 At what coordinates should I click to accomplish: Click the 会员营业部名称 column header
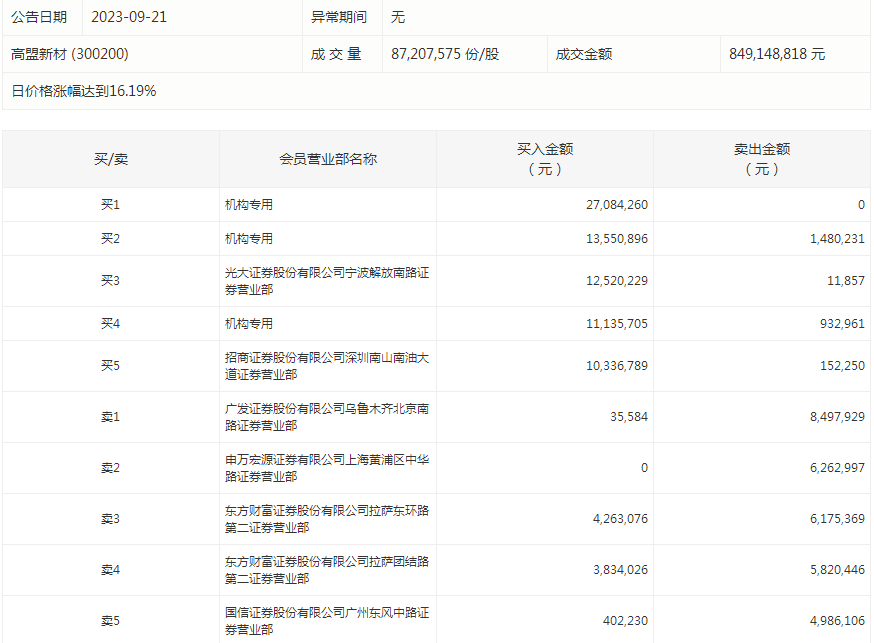328,159
